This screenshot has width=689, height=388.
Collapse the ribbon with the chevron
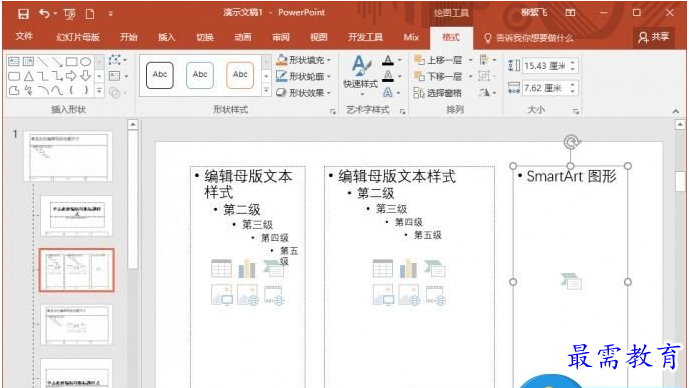click(x=676, y=111)
